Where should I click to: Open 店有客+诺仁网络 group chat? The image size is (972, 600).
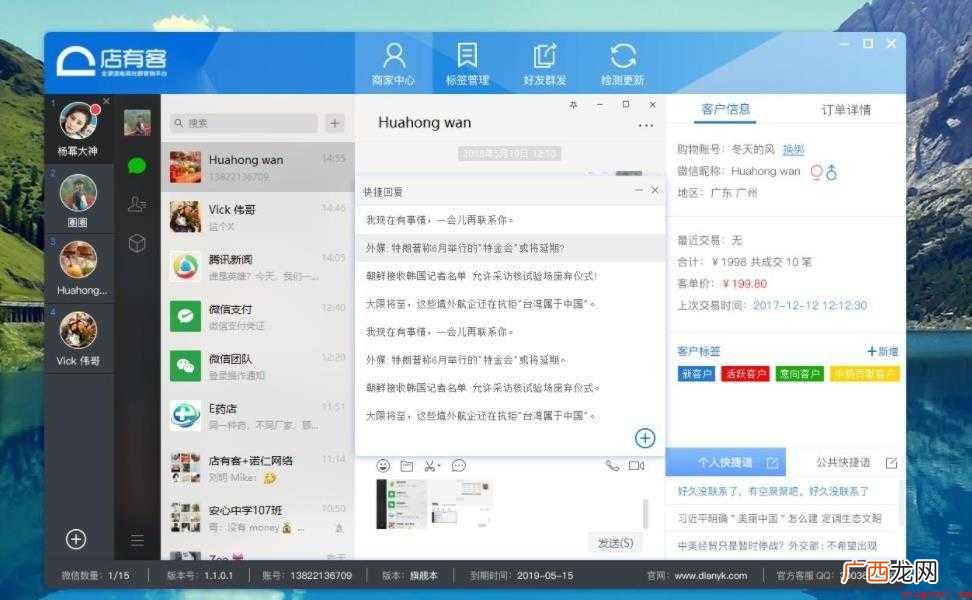[x=258, y=468]
